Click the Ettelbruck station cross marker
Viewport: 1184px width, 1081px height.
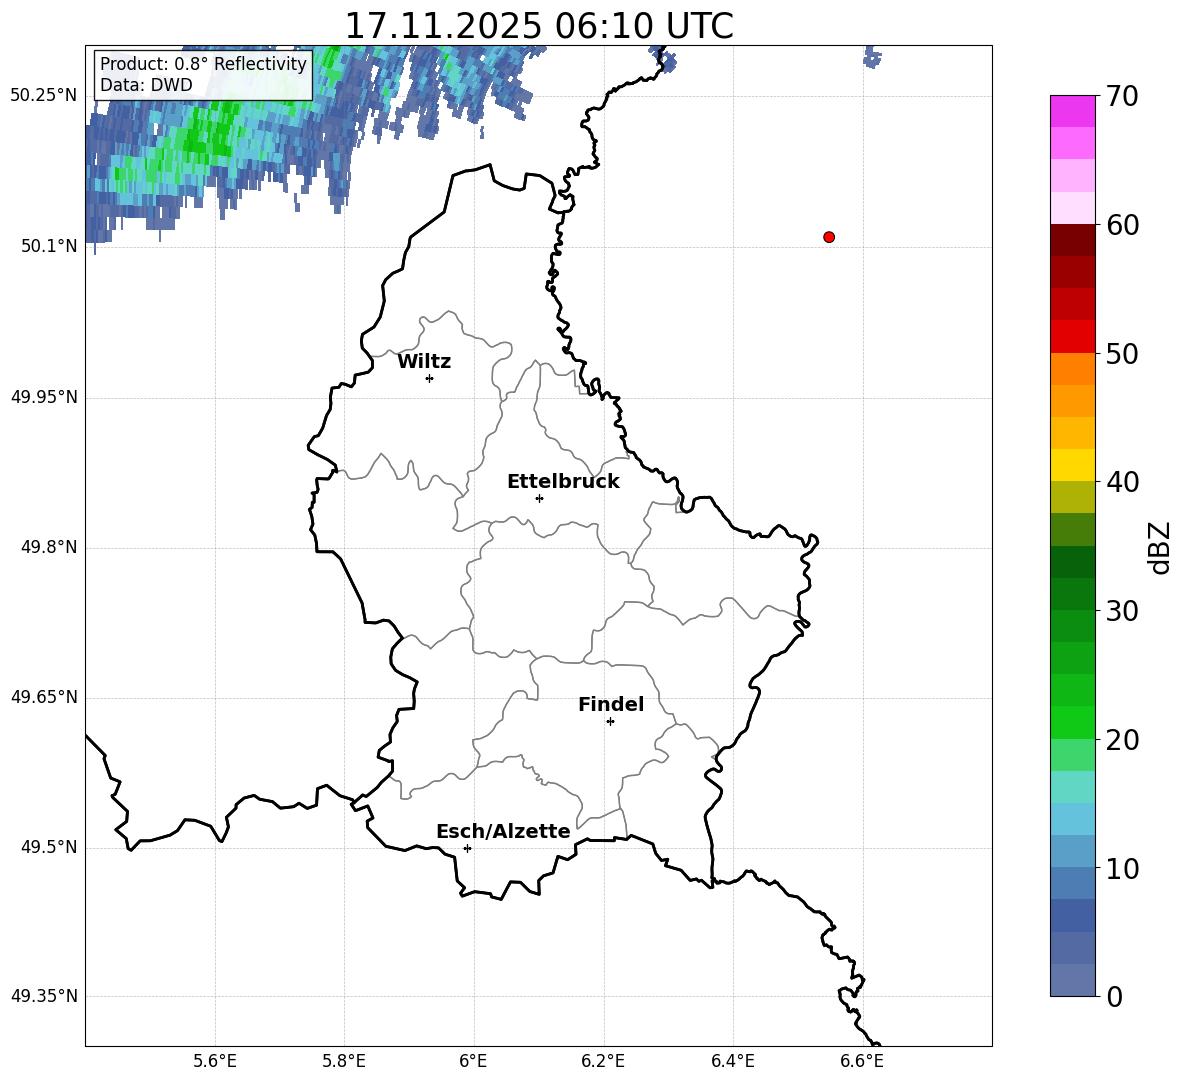(539, 498)
